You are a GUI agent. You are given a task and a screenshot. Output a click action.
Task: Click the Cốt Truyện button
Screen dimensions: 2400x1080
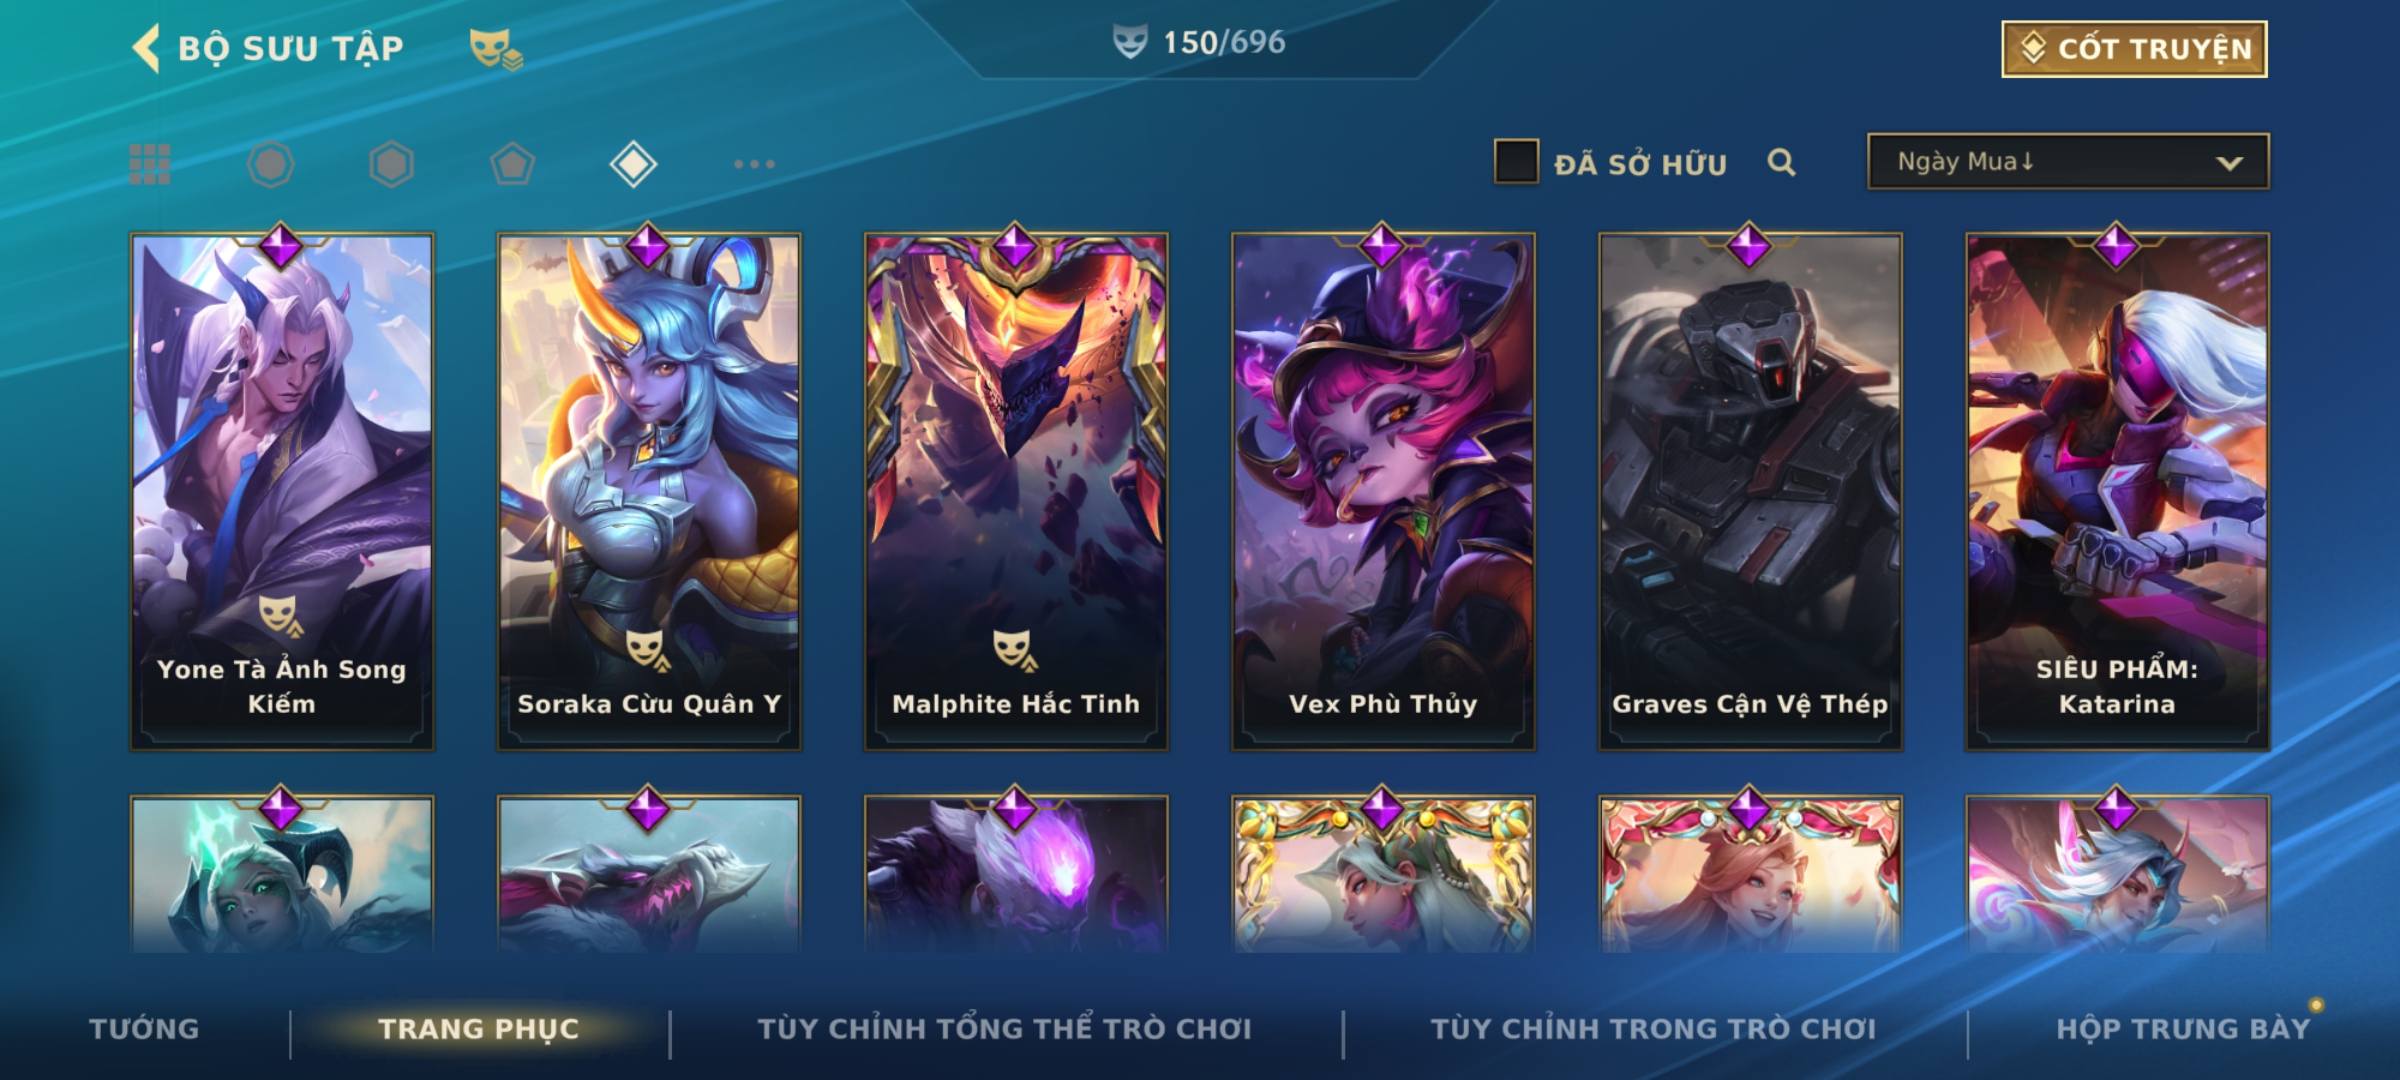(2134, 49)
